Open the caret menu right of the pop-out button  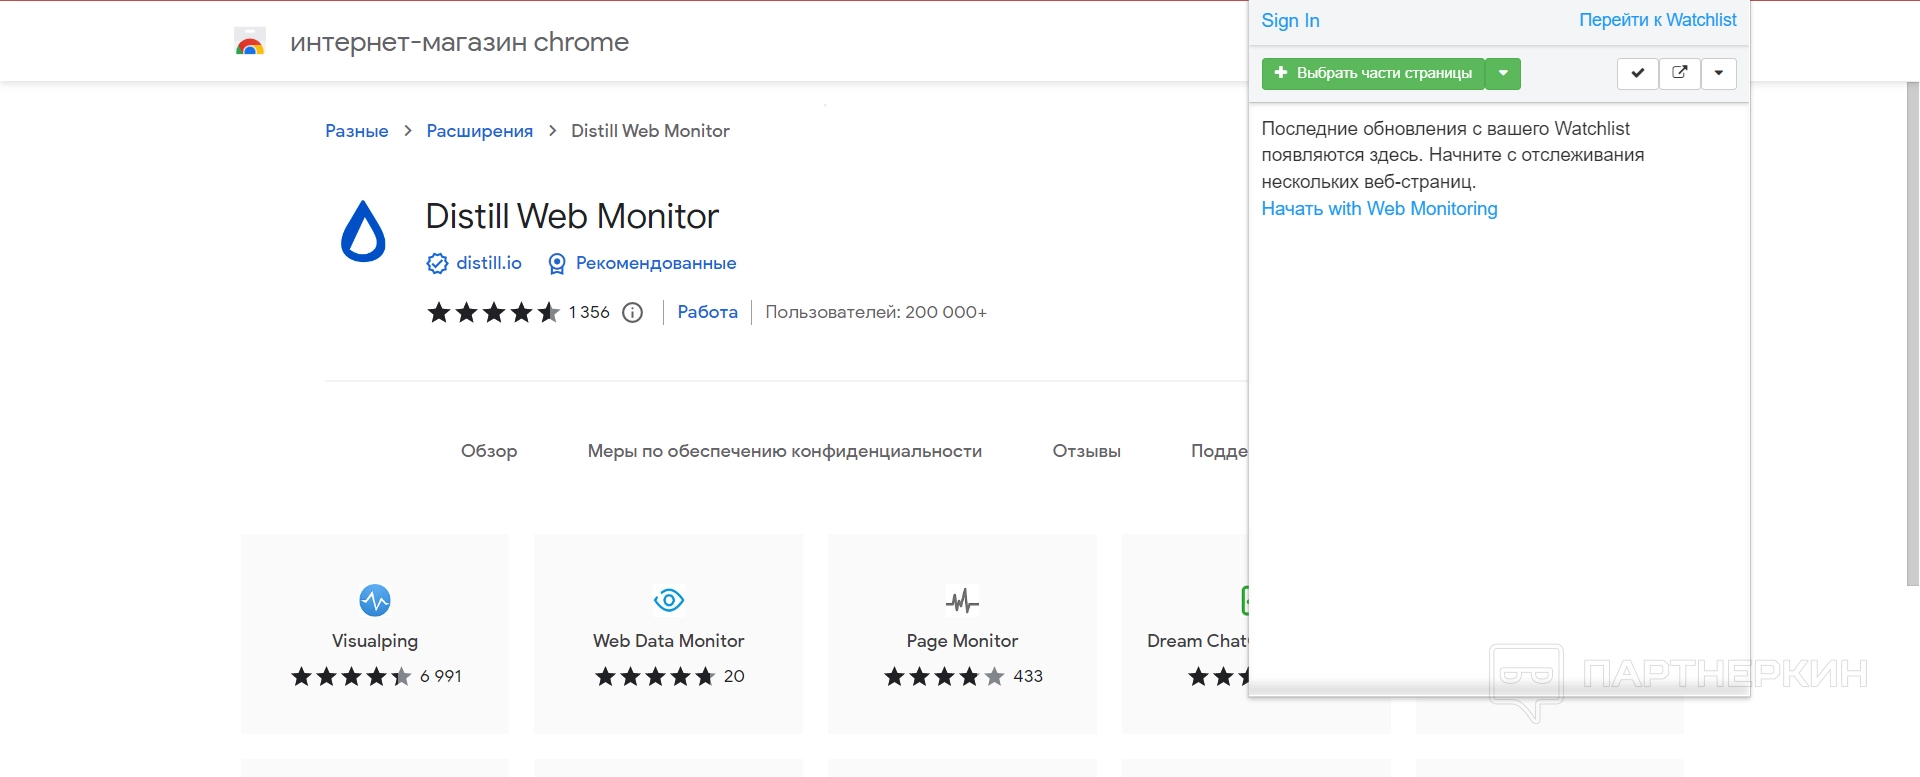click(1719, 73)
